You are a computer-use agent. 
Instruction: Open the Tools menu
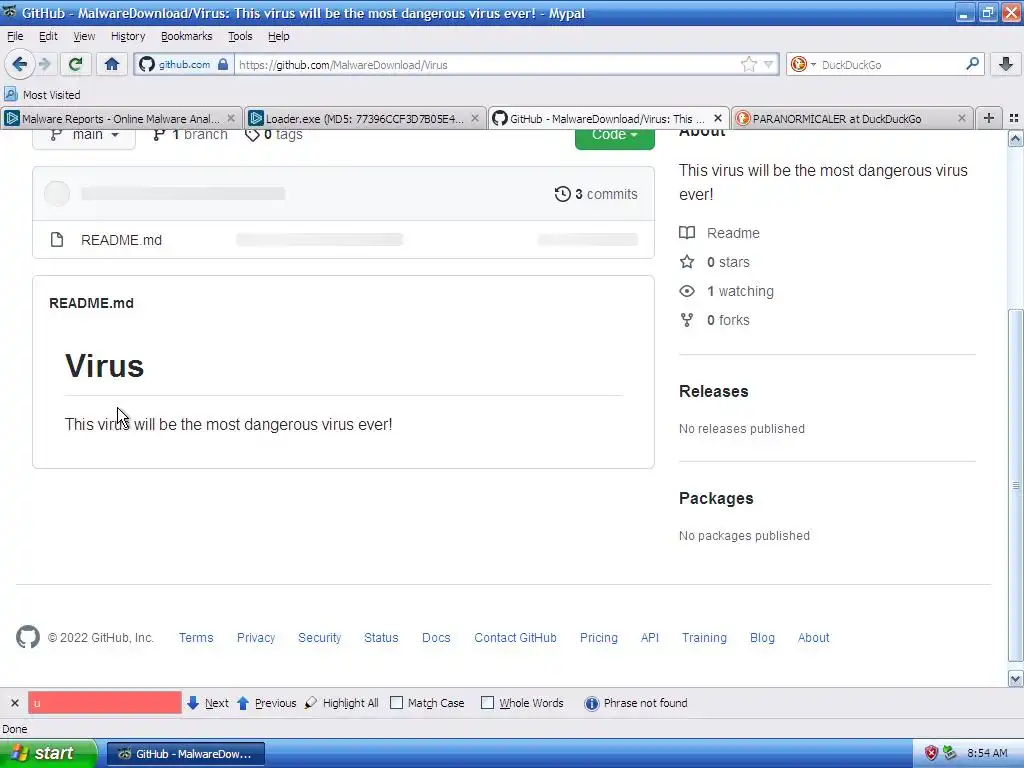[240, 36]
